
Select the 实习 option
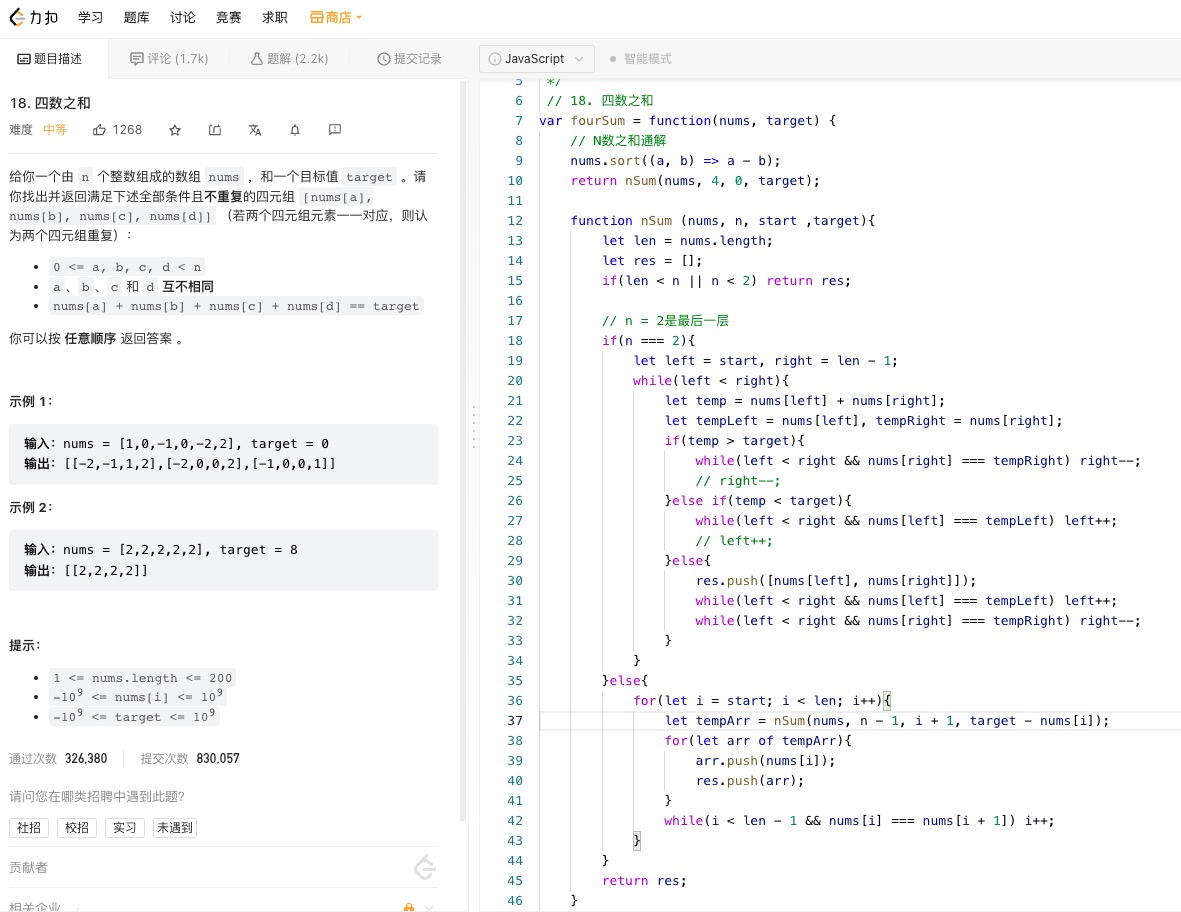click(124, 828)
